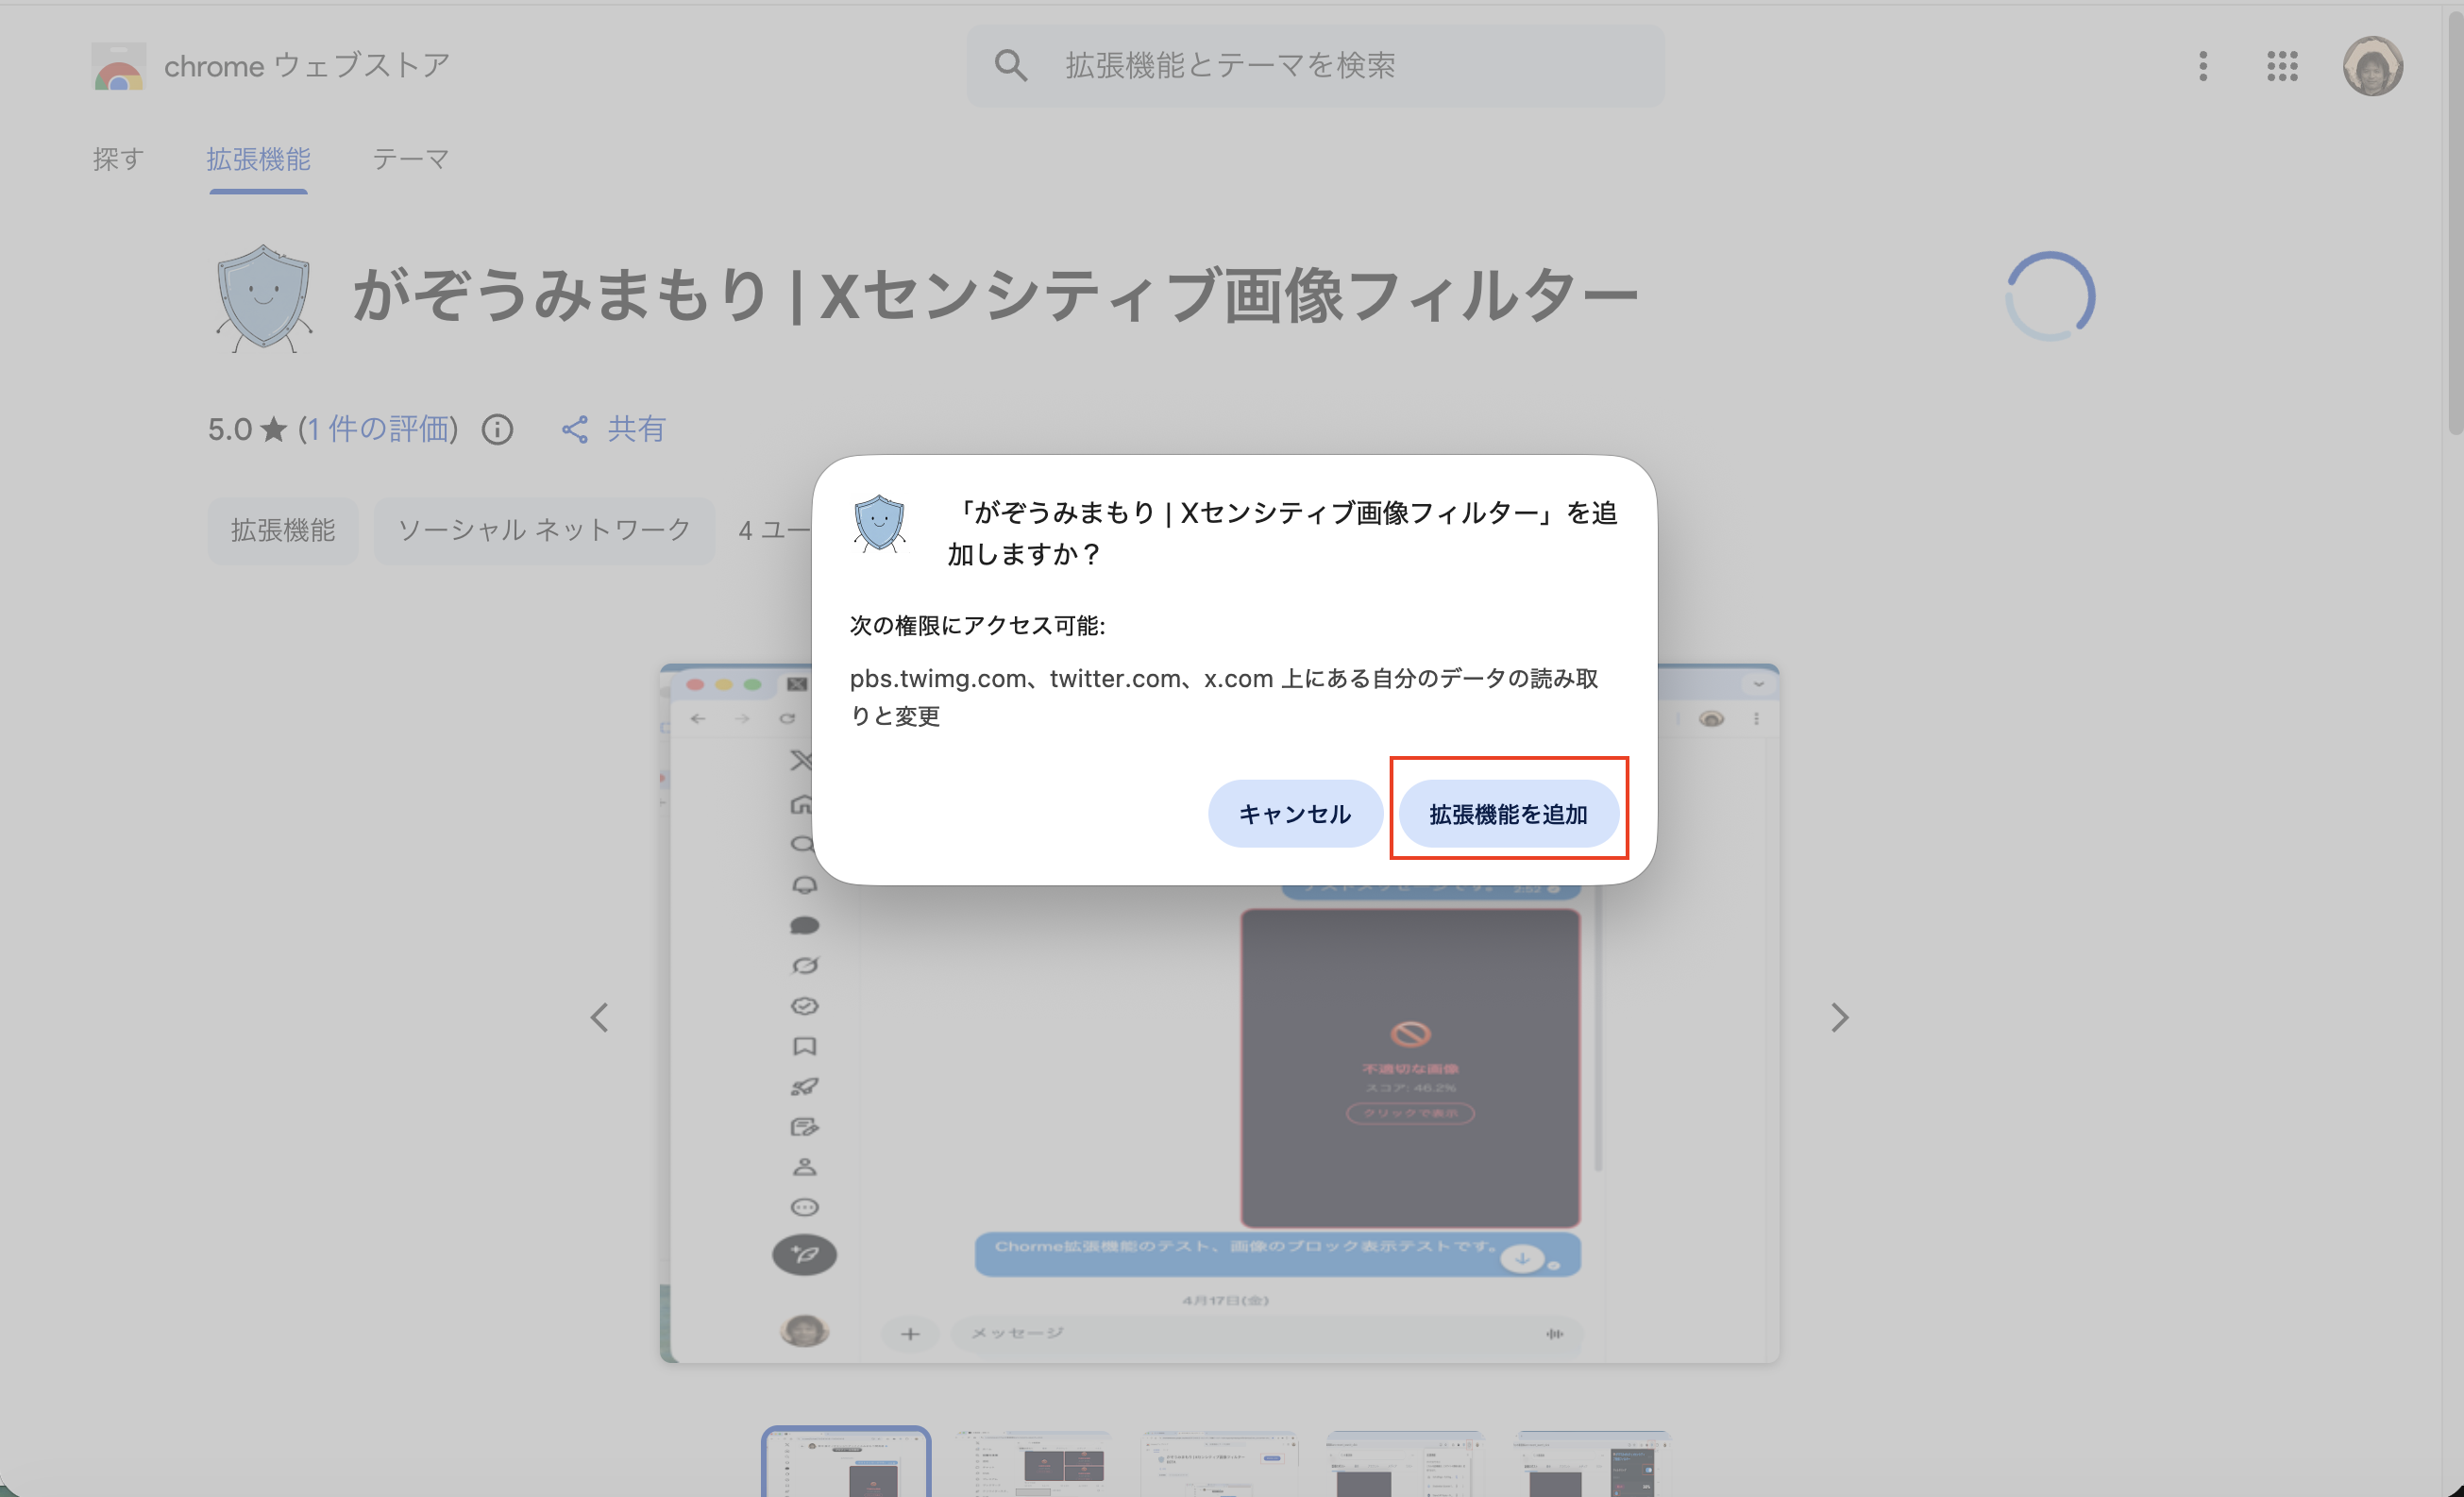The width and height of the screenshot is (2464, 1497).
Task: Select the third screenshot thumbnail
Action: pos(1219,1462)
